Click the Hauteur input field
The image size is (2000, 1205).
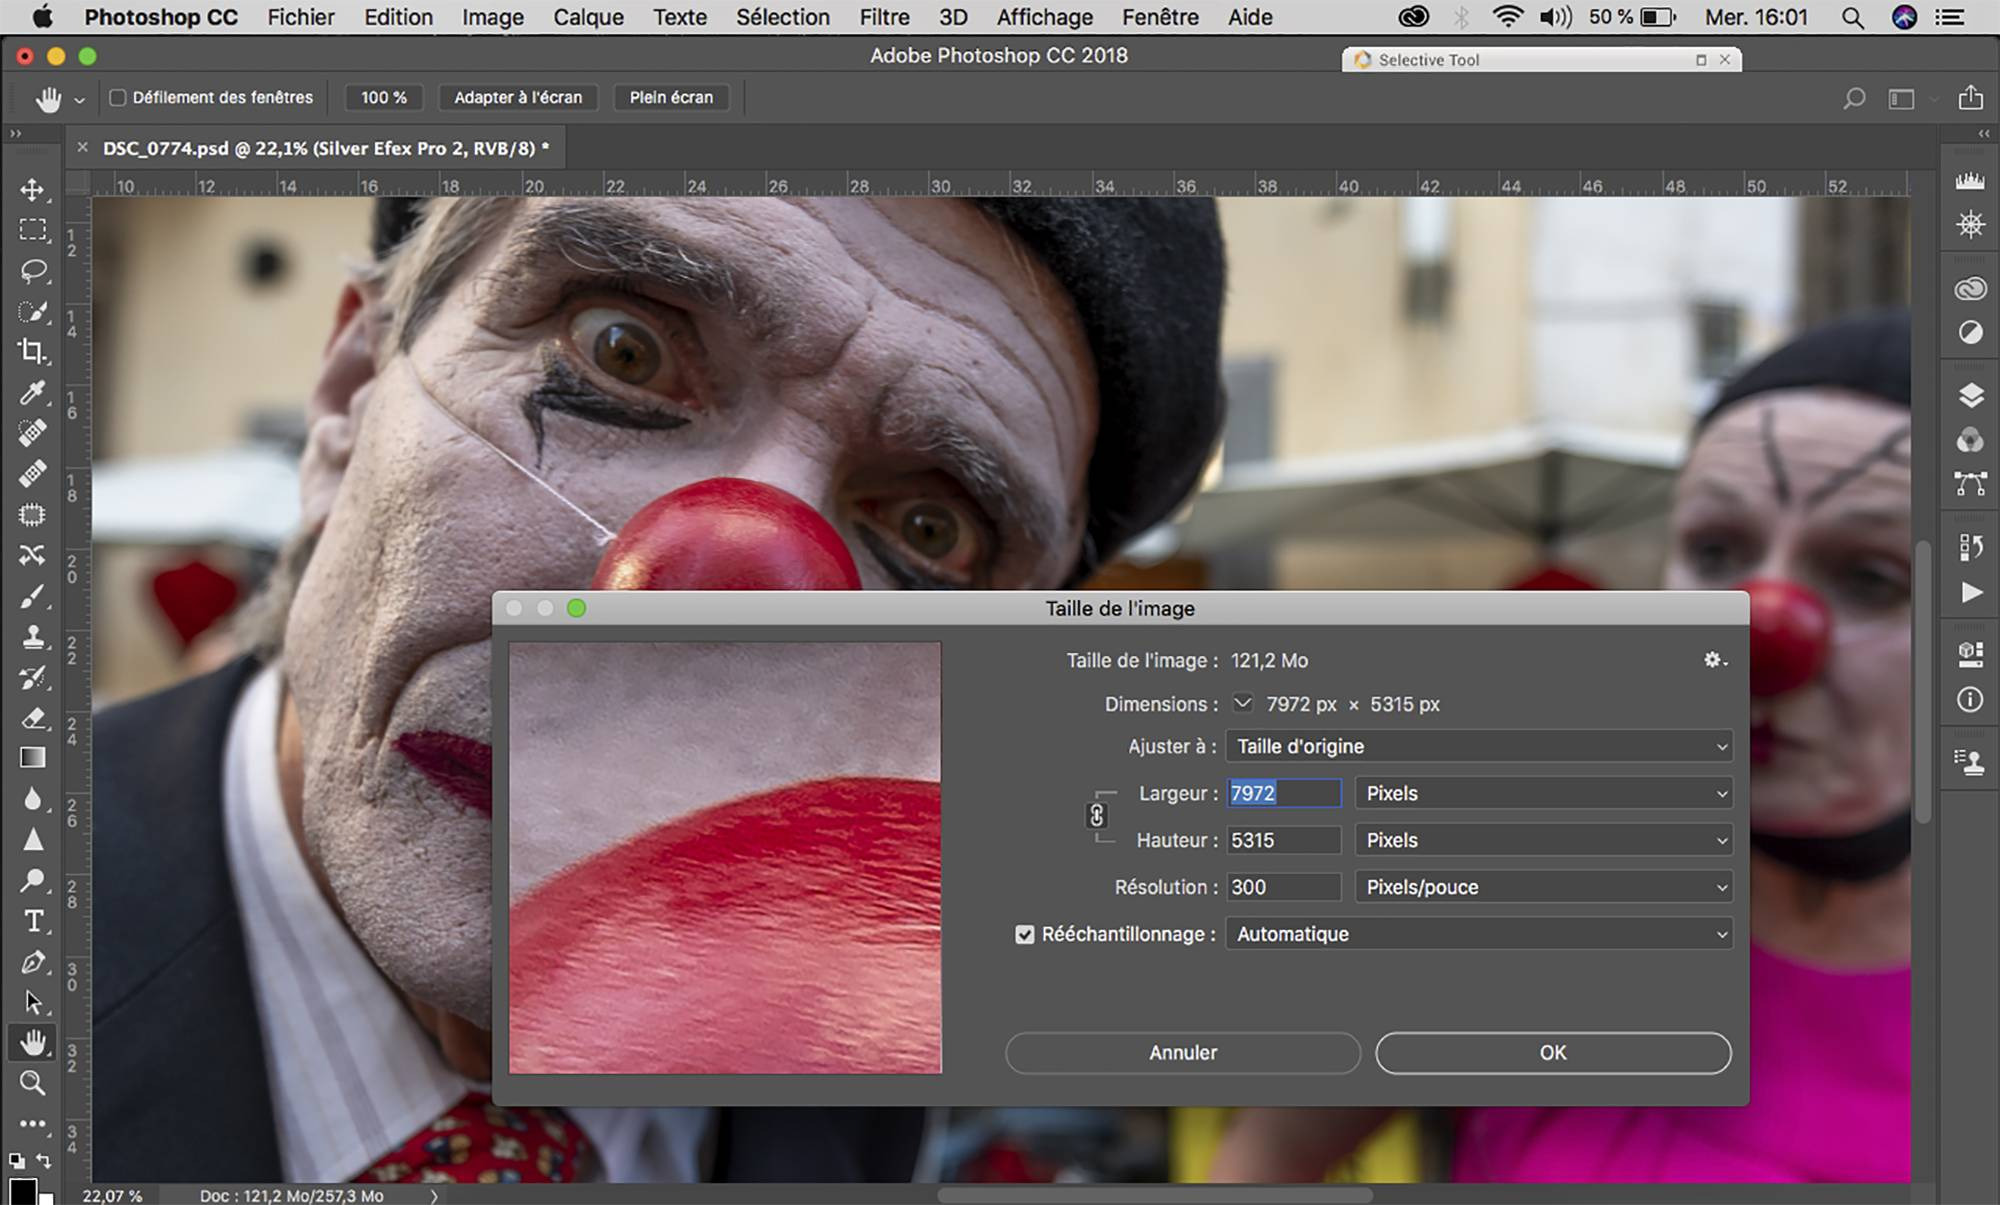tap(1284, 840)
